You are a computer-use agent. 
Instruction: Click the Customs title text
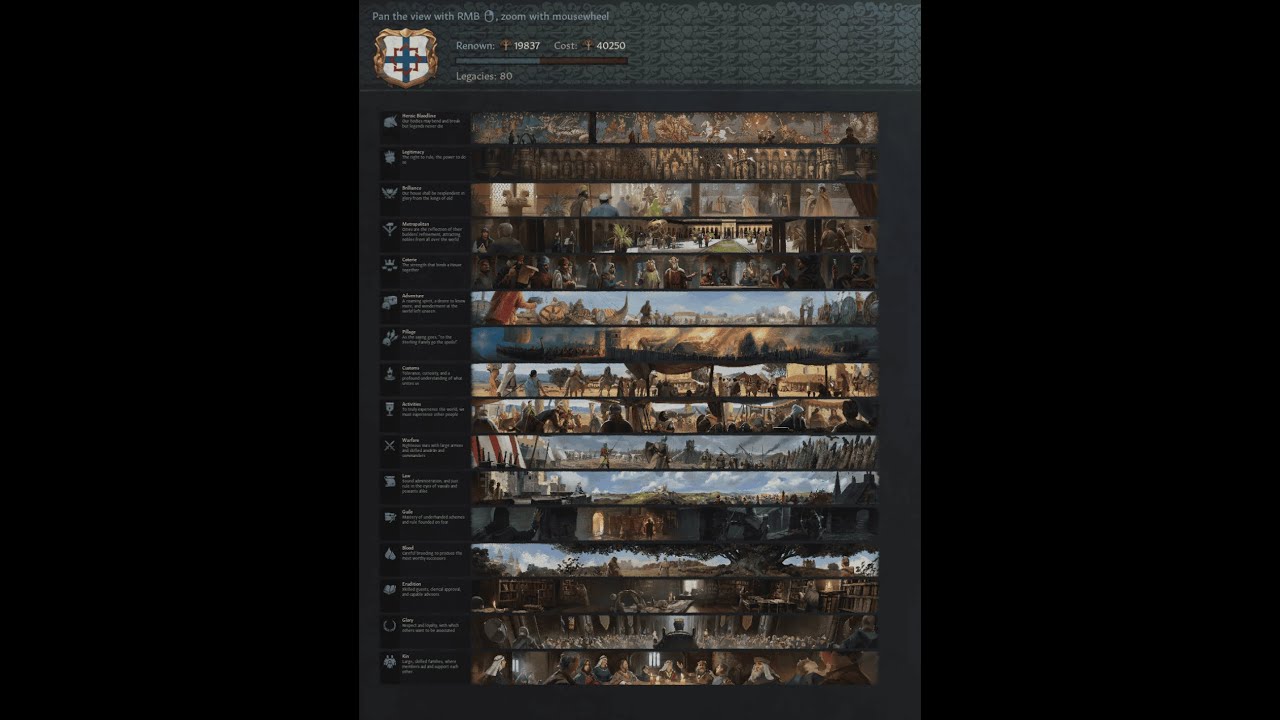click(411, 368)
